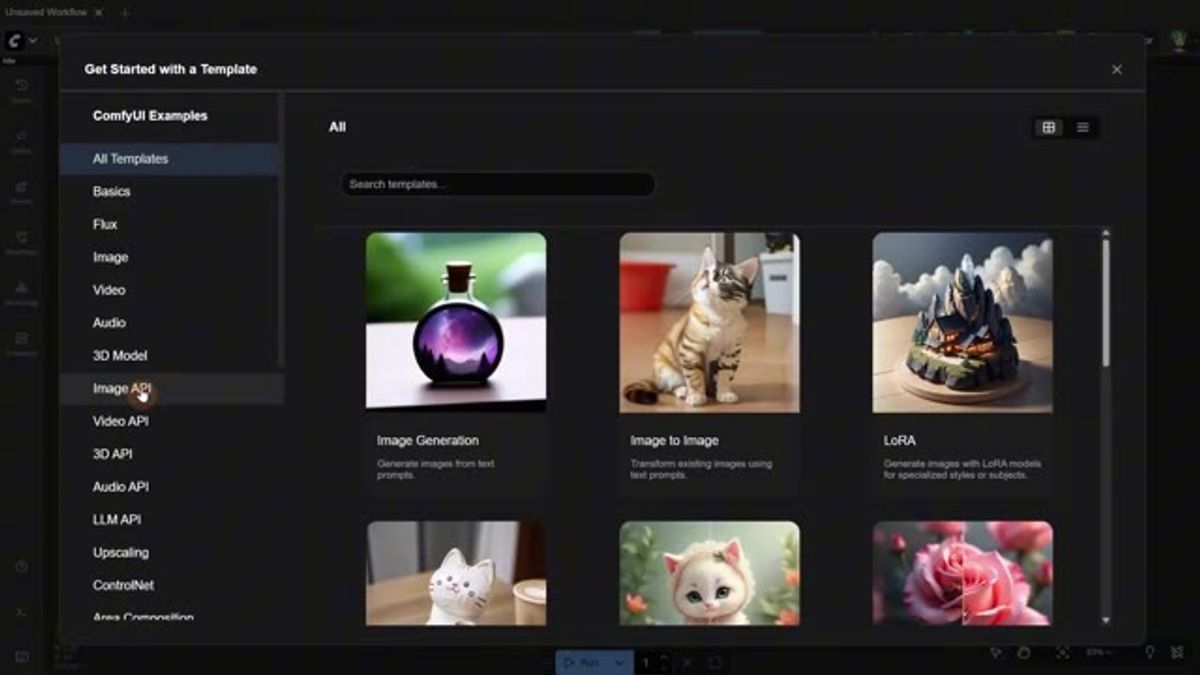Open the Image to Image cat thumbnail
This screenshot has width=1200, height=675.
pos(709,322)
